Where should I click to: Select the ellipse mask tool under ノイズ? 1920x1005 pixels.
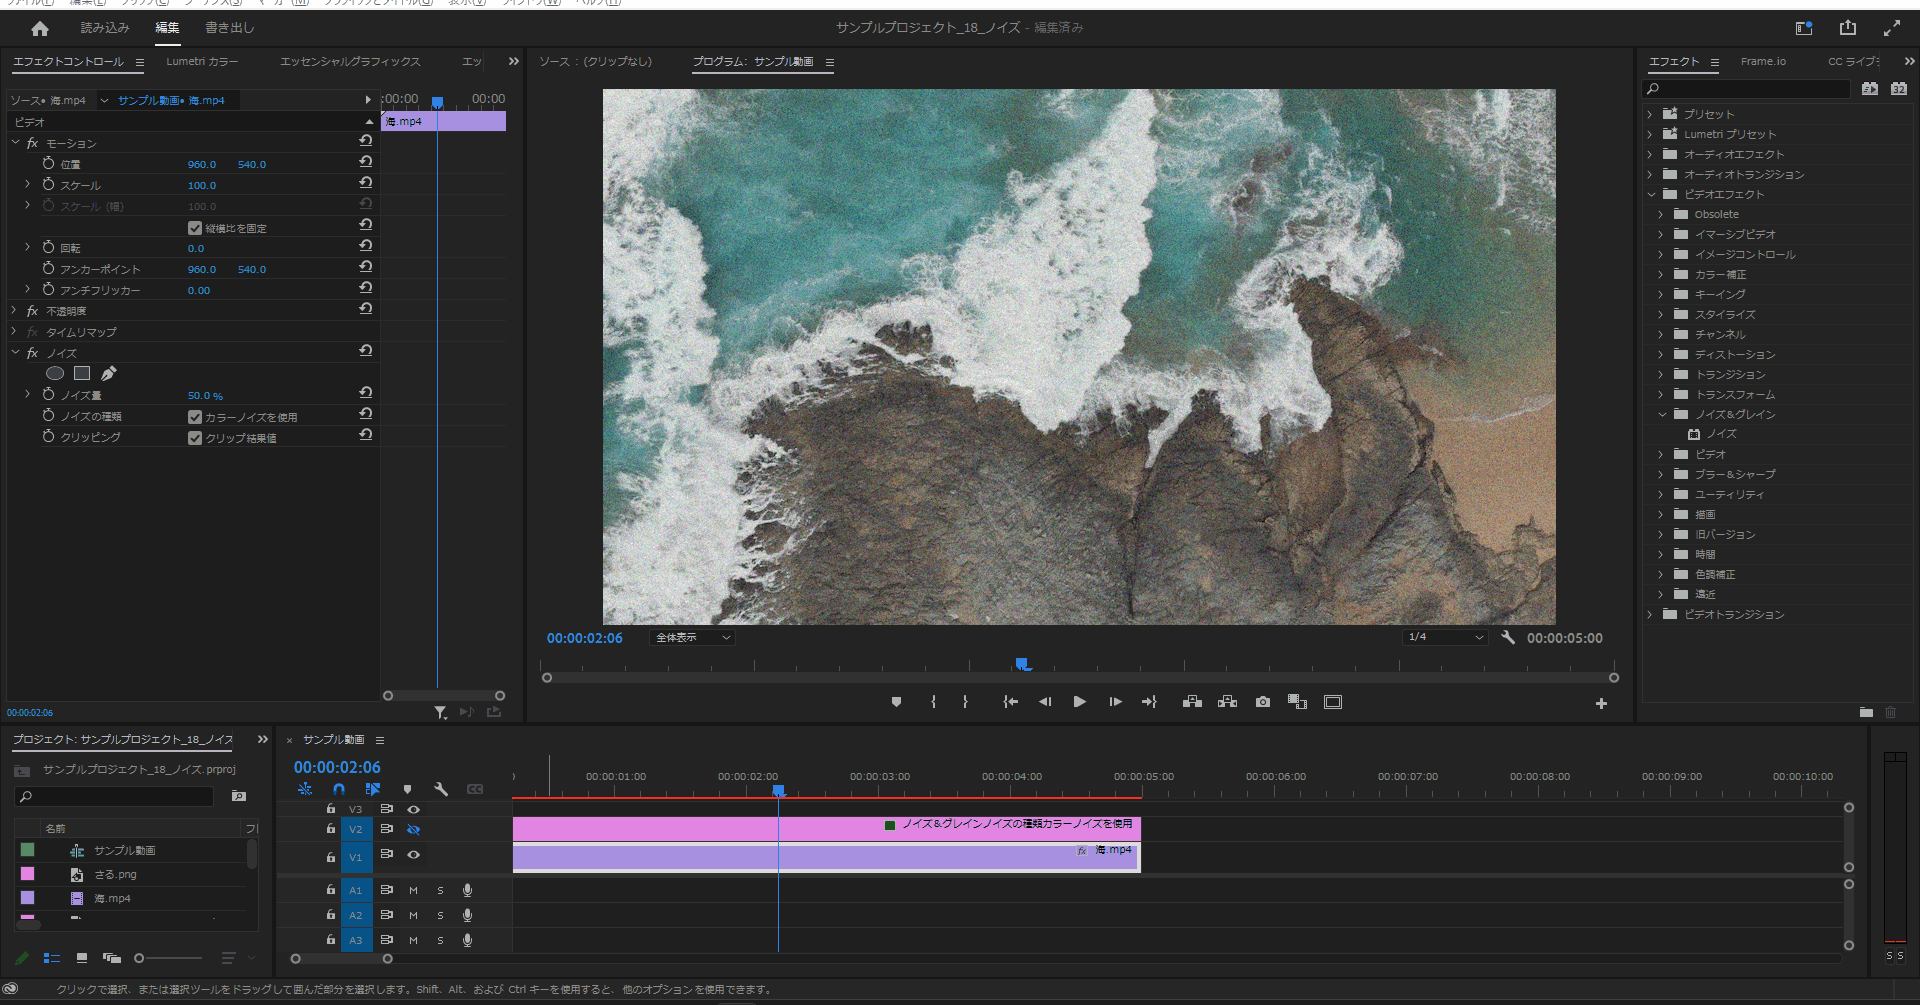tap(55, 373)
